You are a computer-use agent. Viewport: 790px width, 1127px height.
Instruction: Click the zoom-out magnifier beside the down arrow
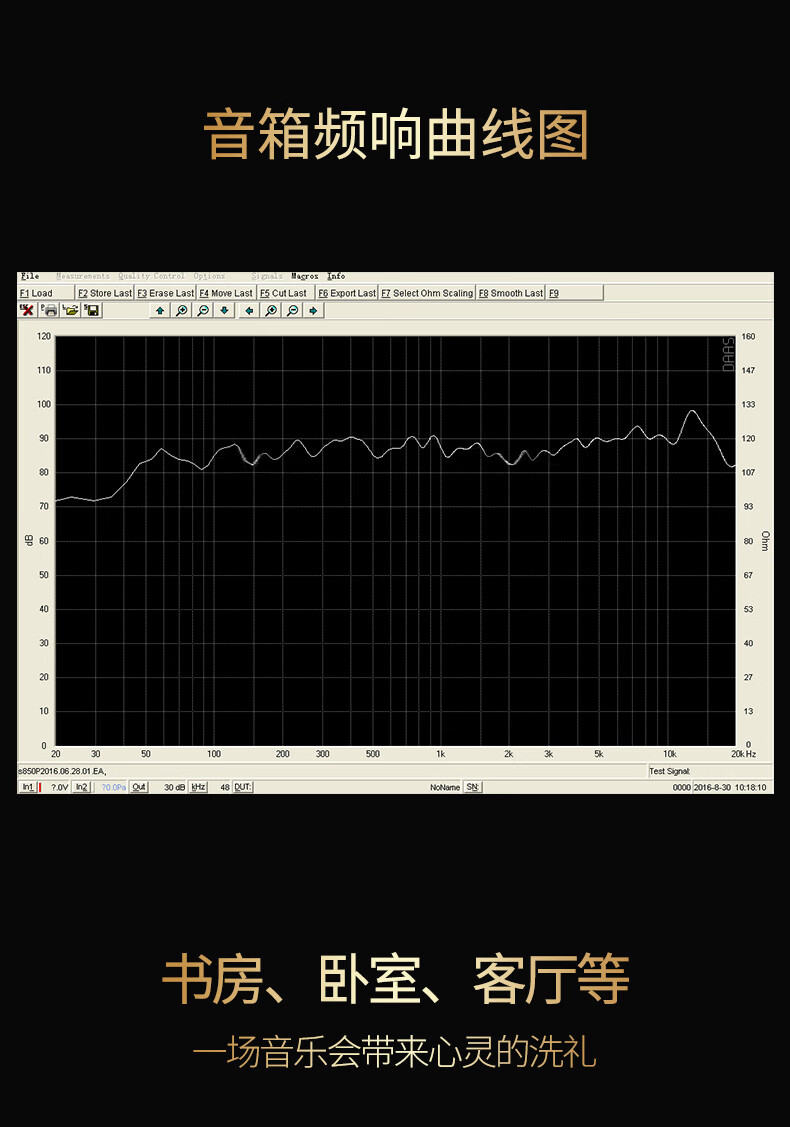(203, 310)
